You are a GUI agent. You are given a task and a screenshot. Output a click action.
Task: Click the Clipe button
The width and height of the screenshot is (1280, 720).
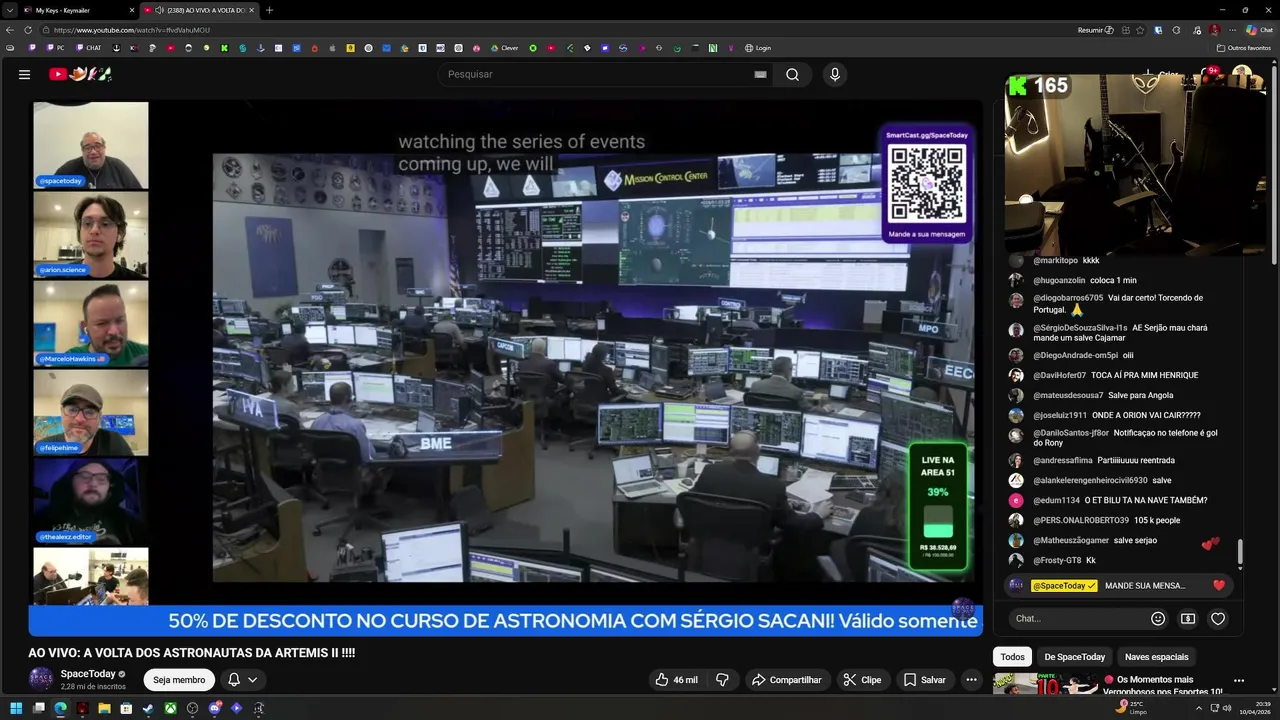coord(862,680)
